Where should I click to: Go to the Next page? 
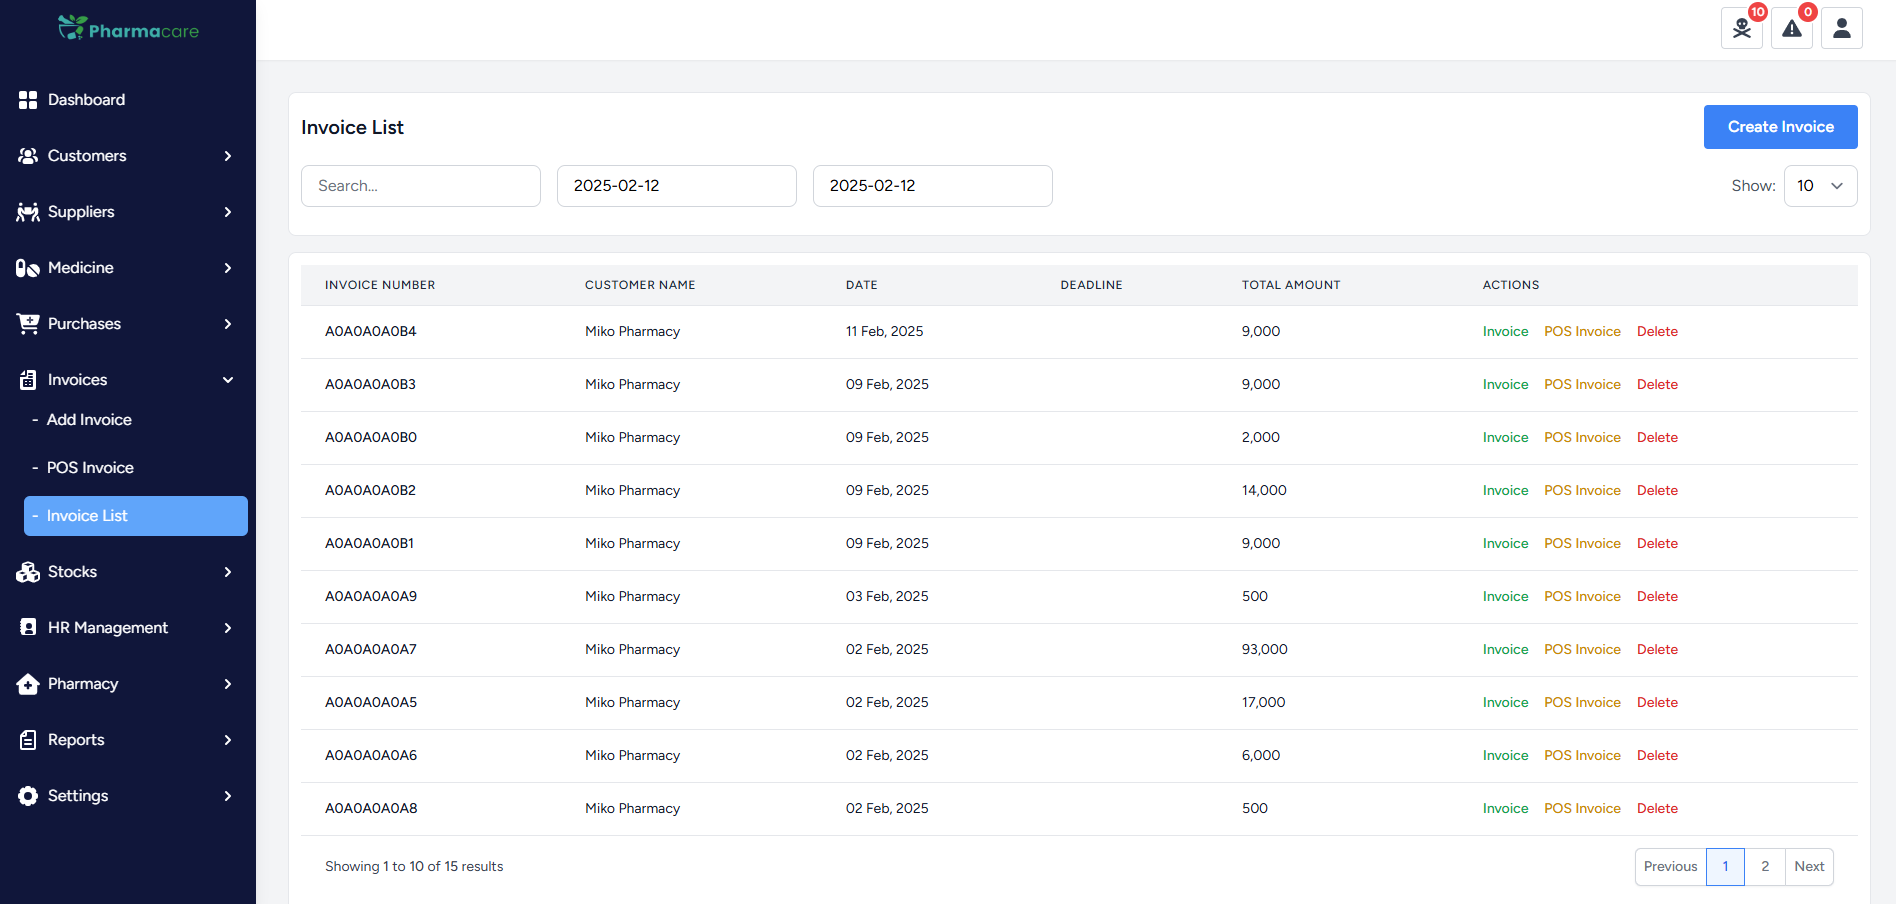(x=1809, y=867)
